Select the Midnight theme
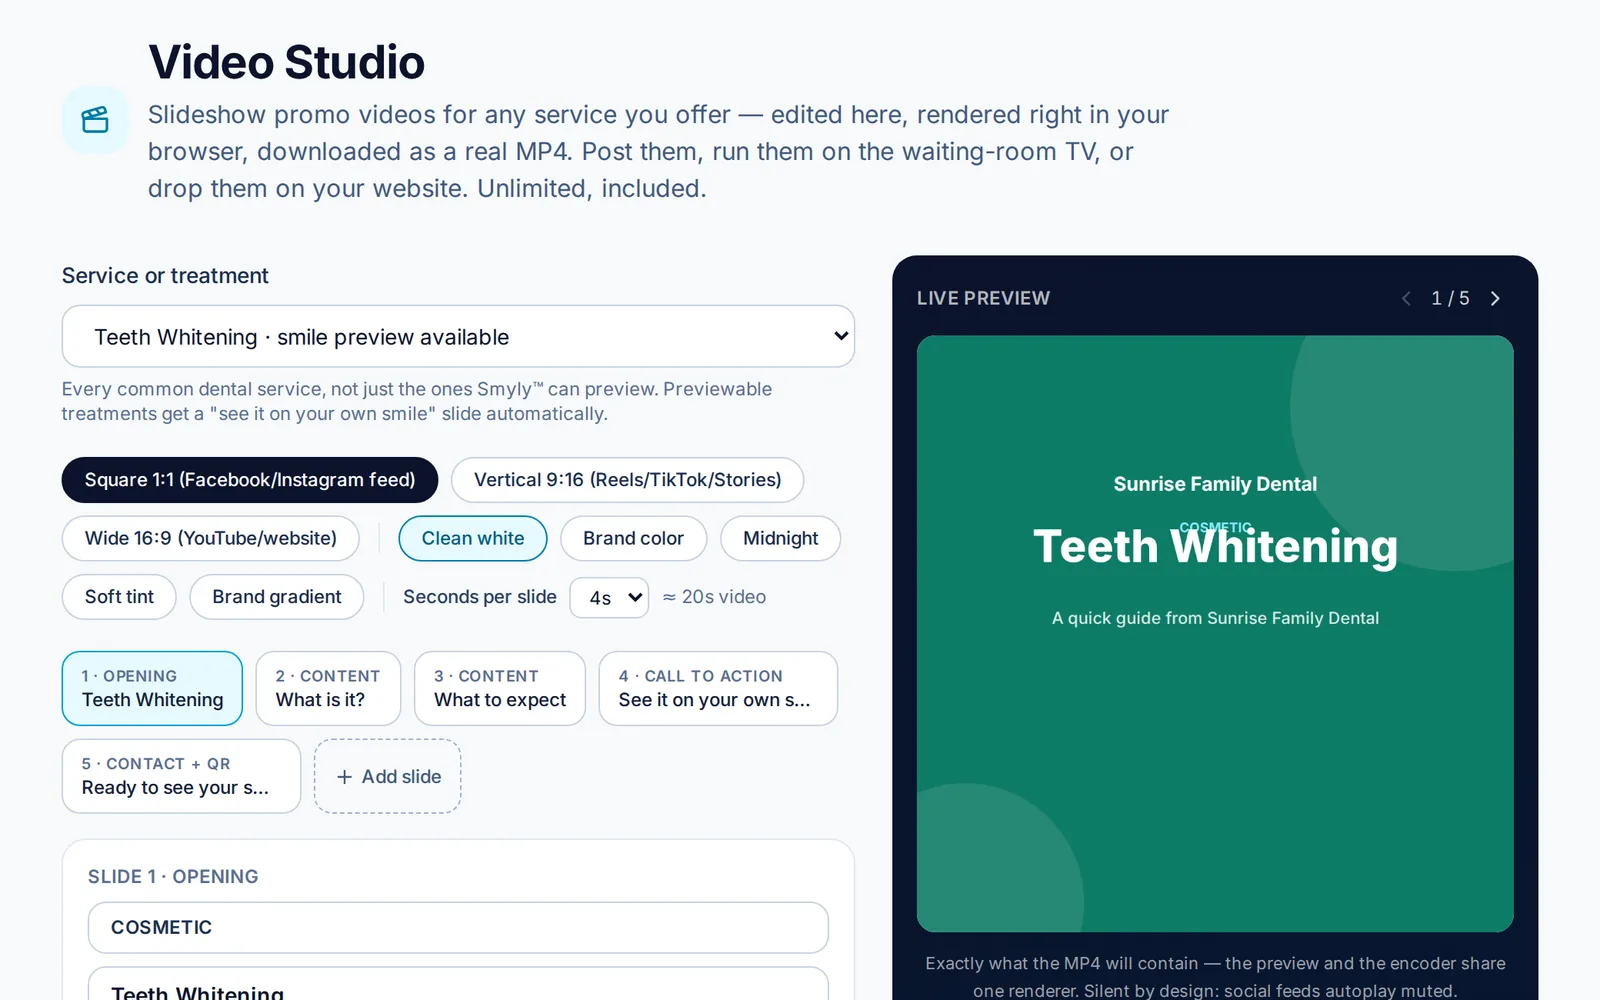 tap(780, 538)
